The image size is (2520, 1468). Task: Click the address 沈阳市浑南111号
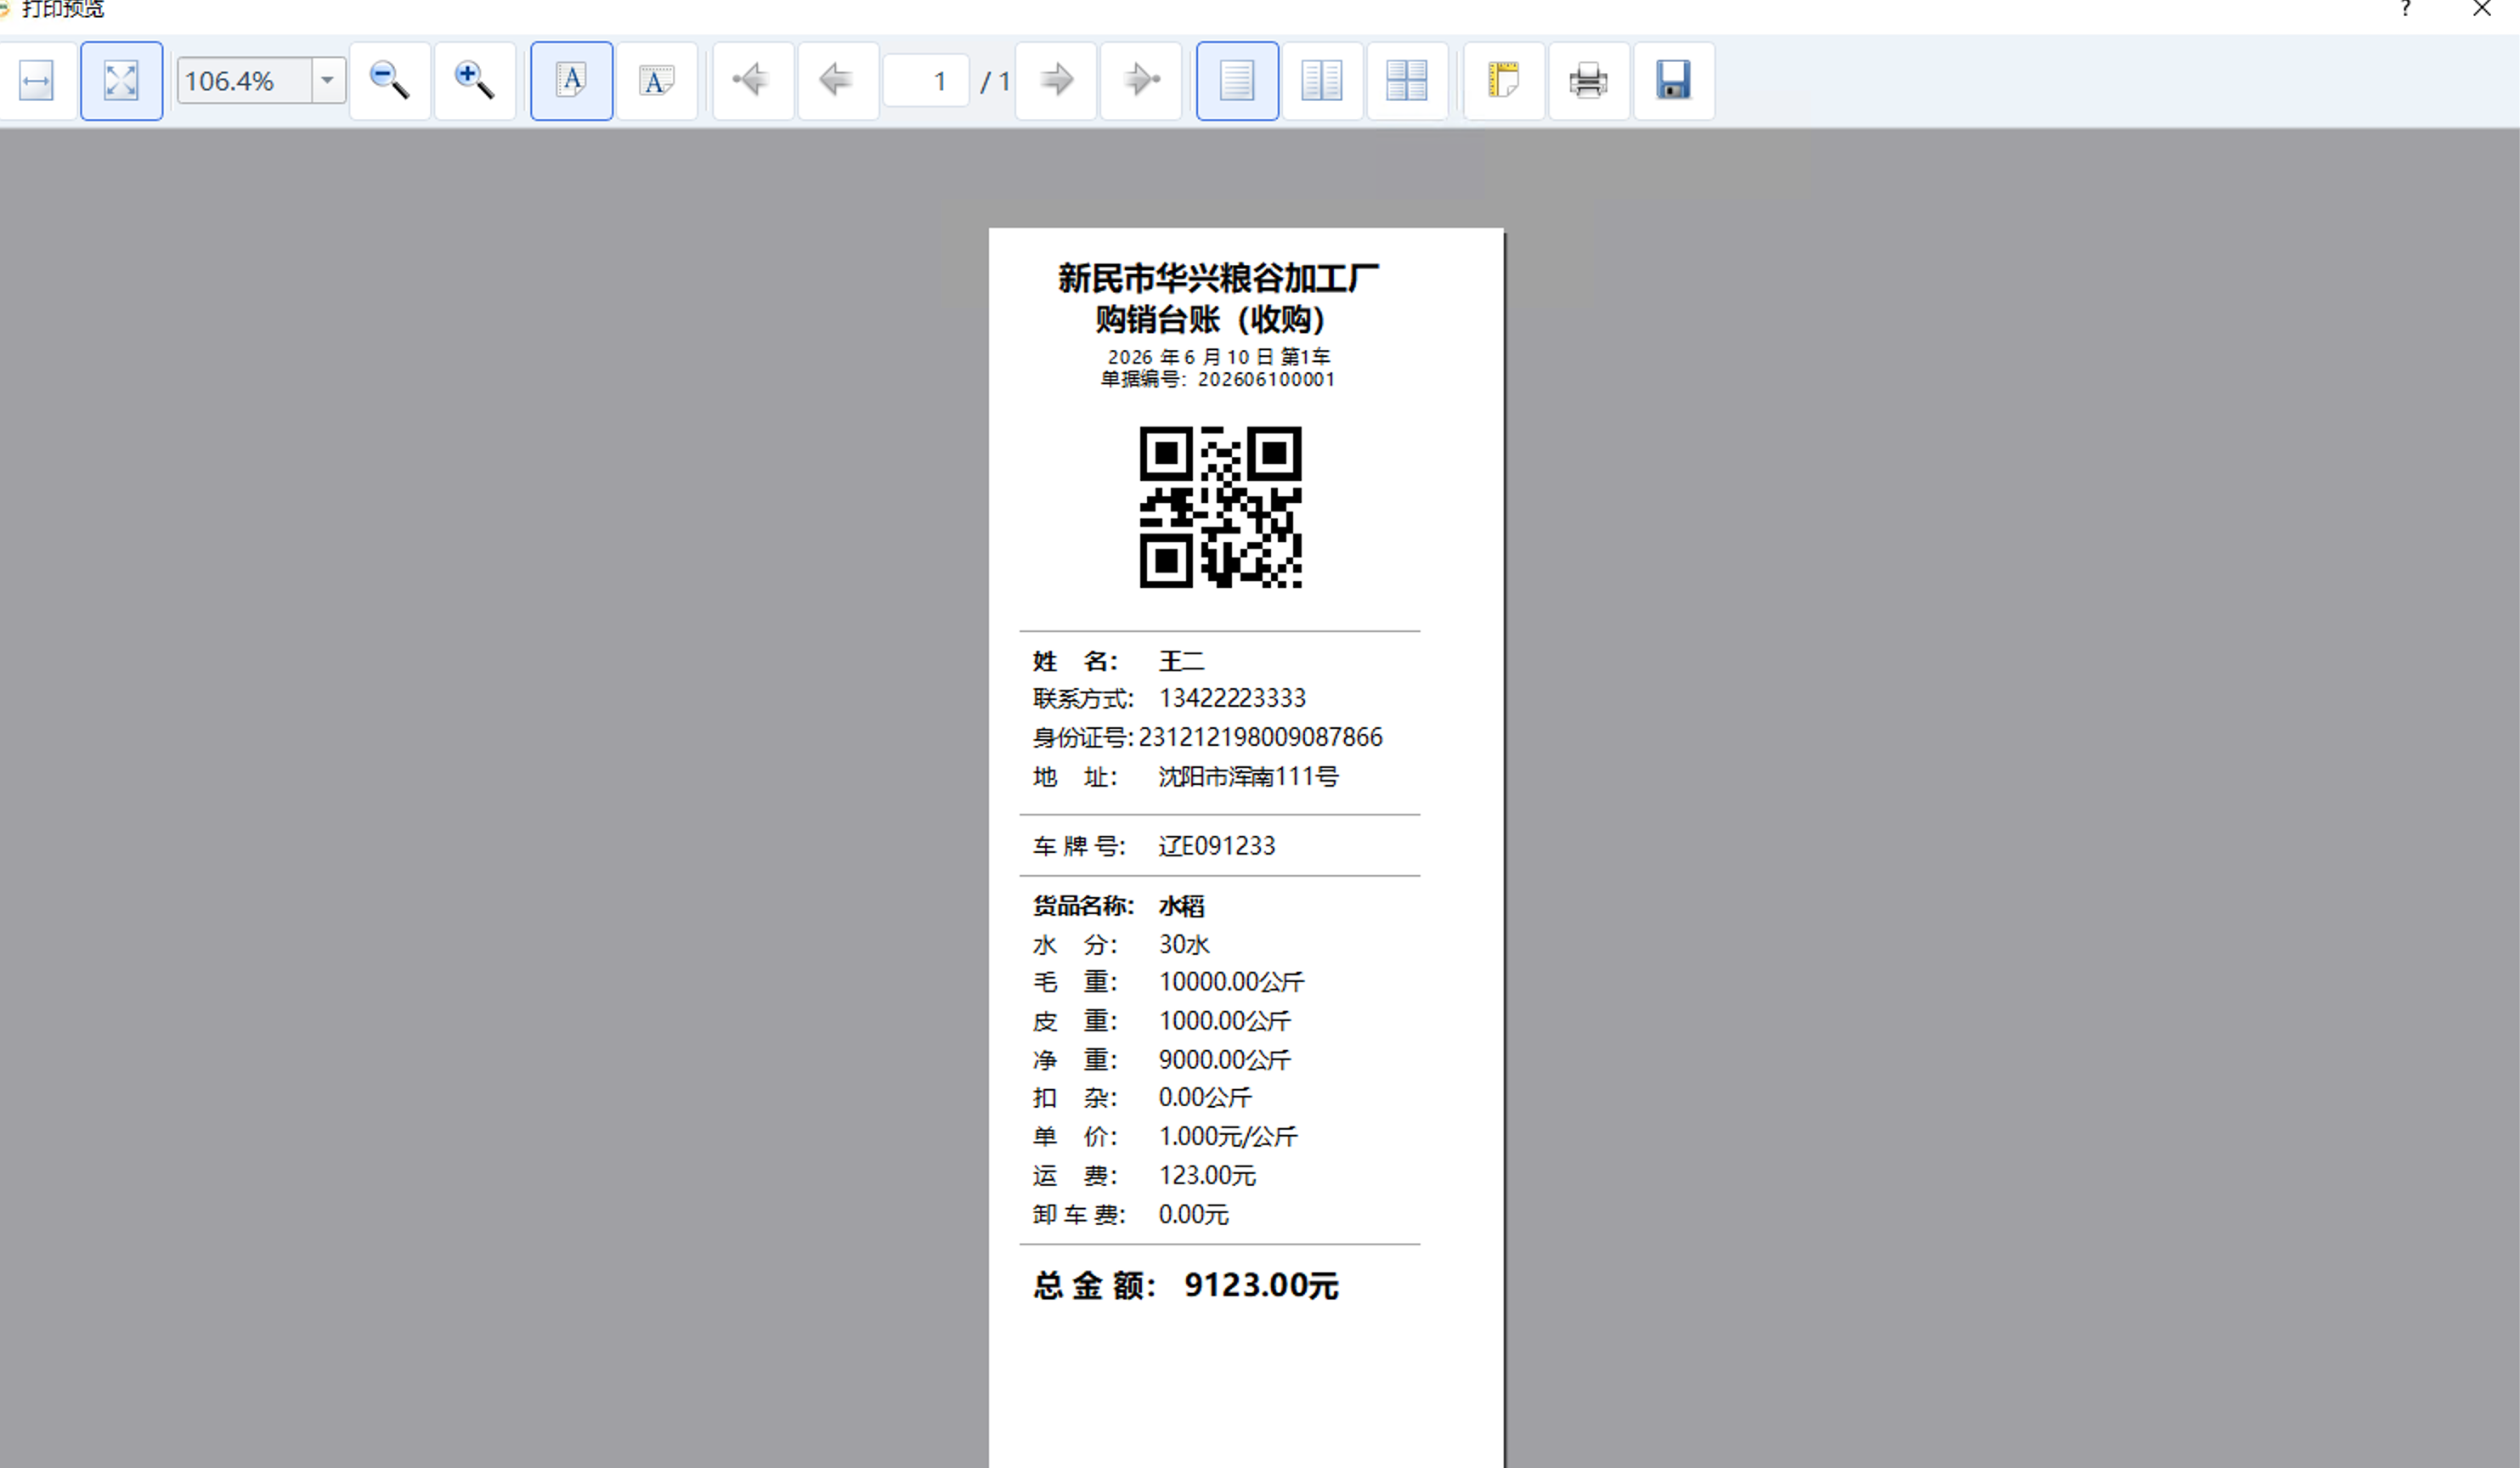pyautogui.click(x=1248, y=777)
